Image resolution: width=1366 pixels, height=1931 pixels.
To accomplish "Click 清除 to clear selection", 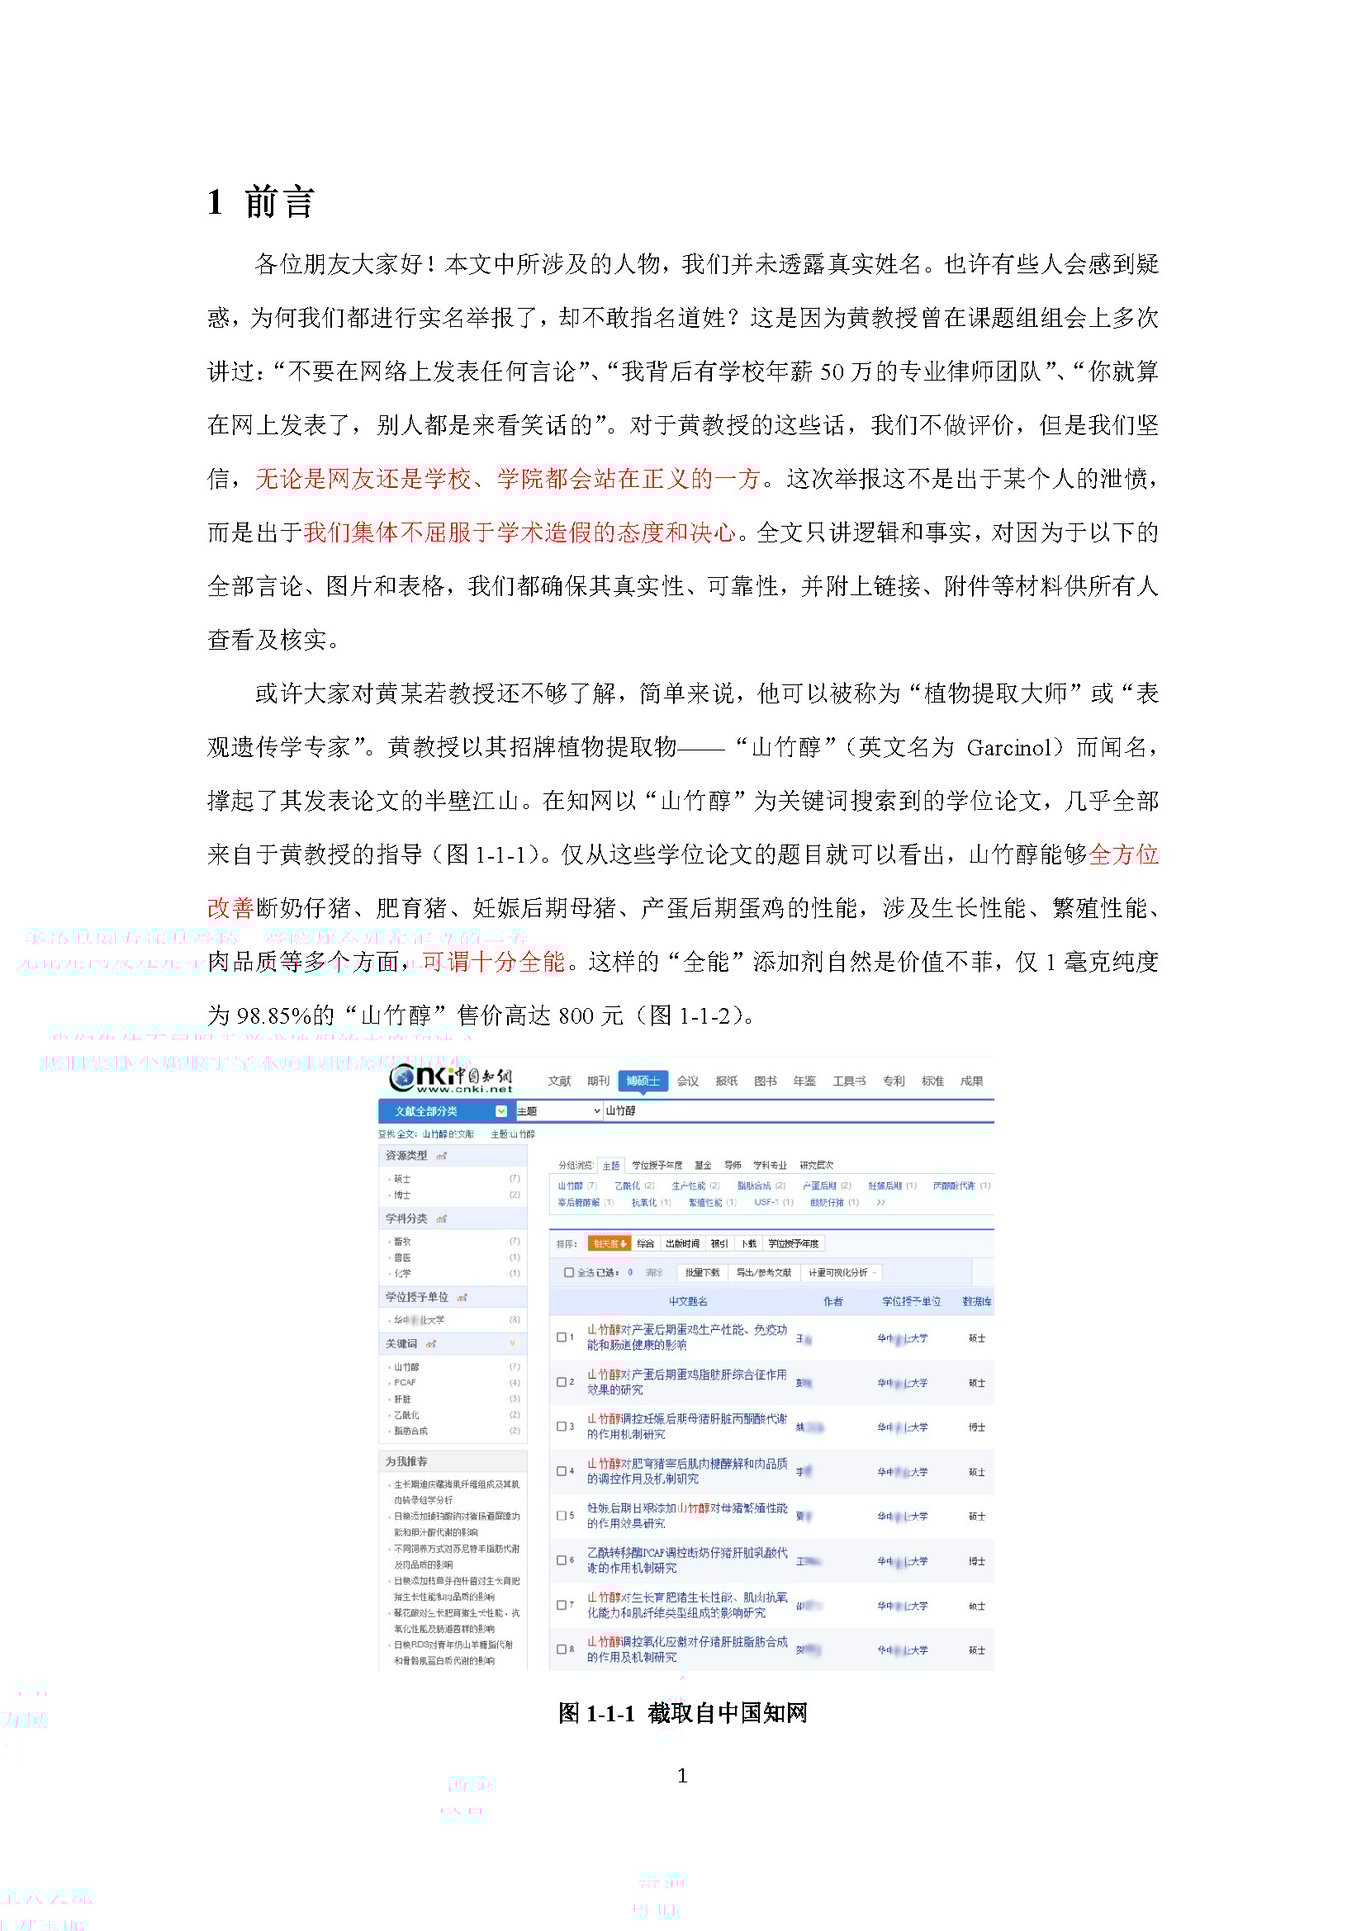I will 654,1273.
